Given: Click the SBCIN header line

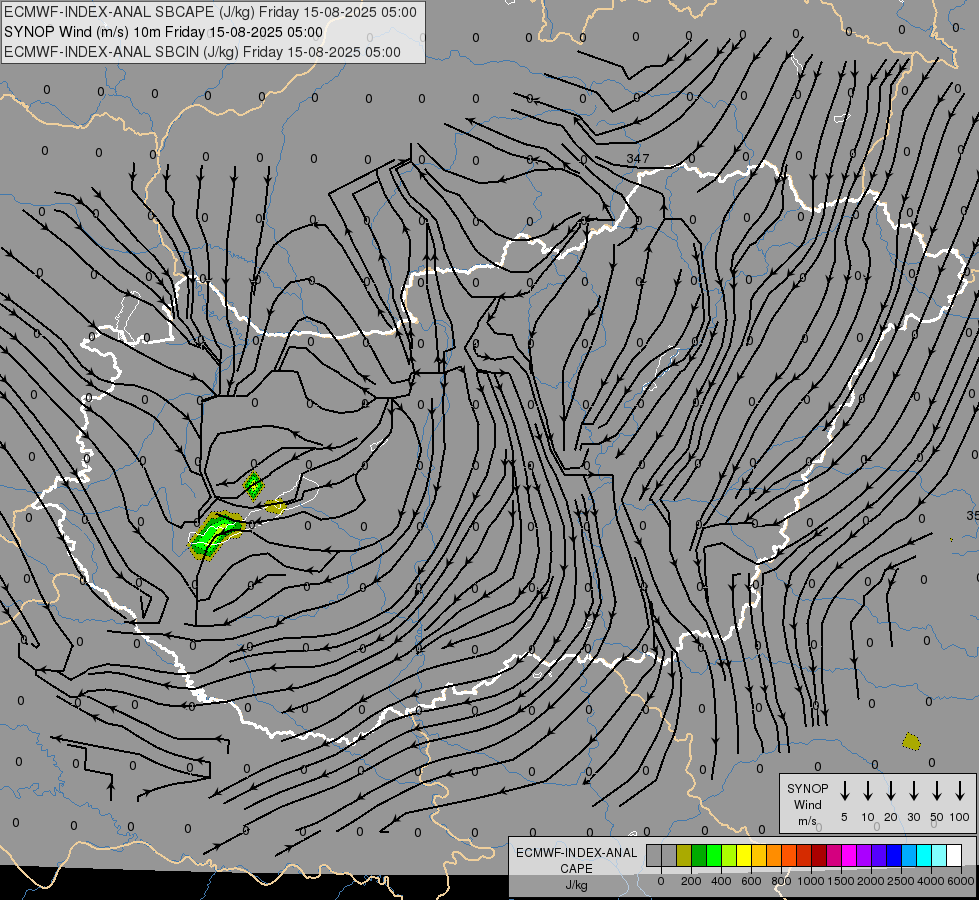Looking at the screenshot, I should point(202,52).
